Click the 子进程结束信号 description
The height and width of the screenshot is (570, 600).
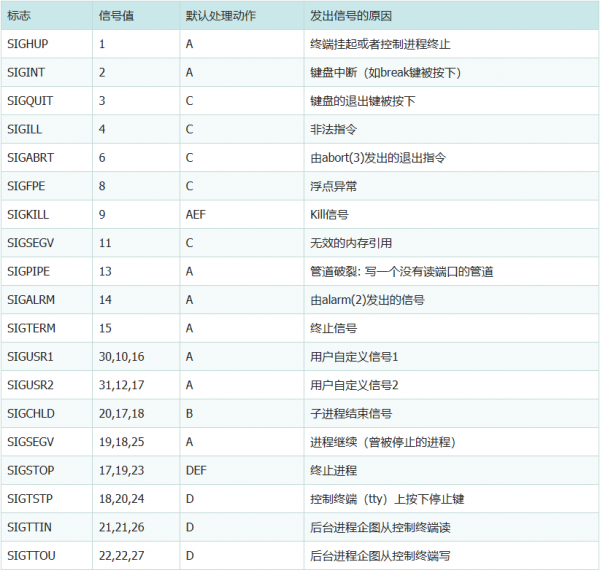click(x=351, y=413)
